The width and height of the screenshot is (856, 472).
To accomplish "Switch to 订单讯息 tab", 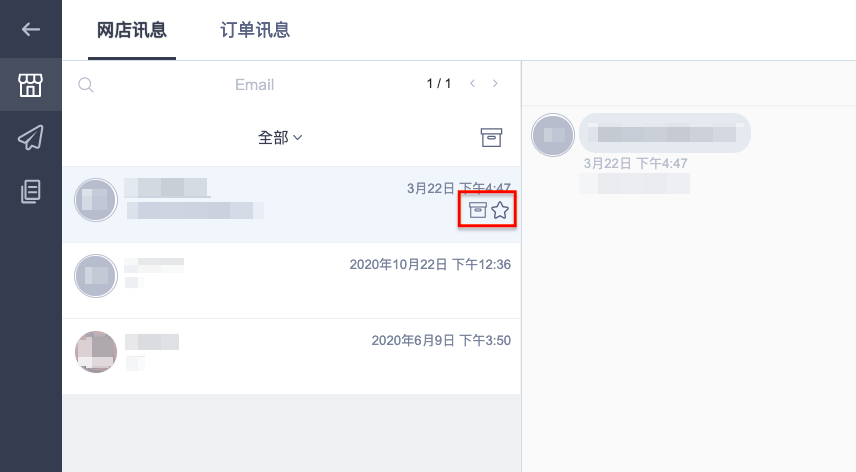I will [255, 30].
